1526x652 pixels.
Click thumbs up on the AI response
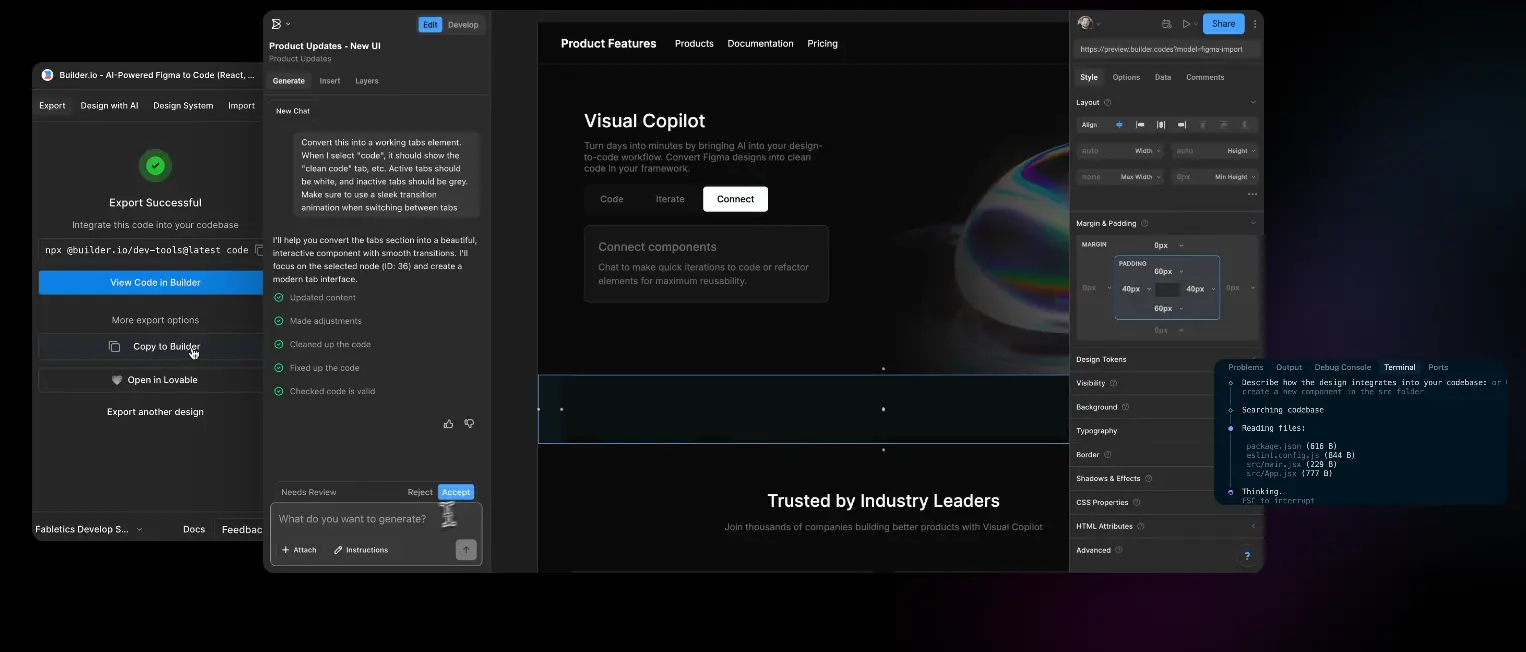448,423
